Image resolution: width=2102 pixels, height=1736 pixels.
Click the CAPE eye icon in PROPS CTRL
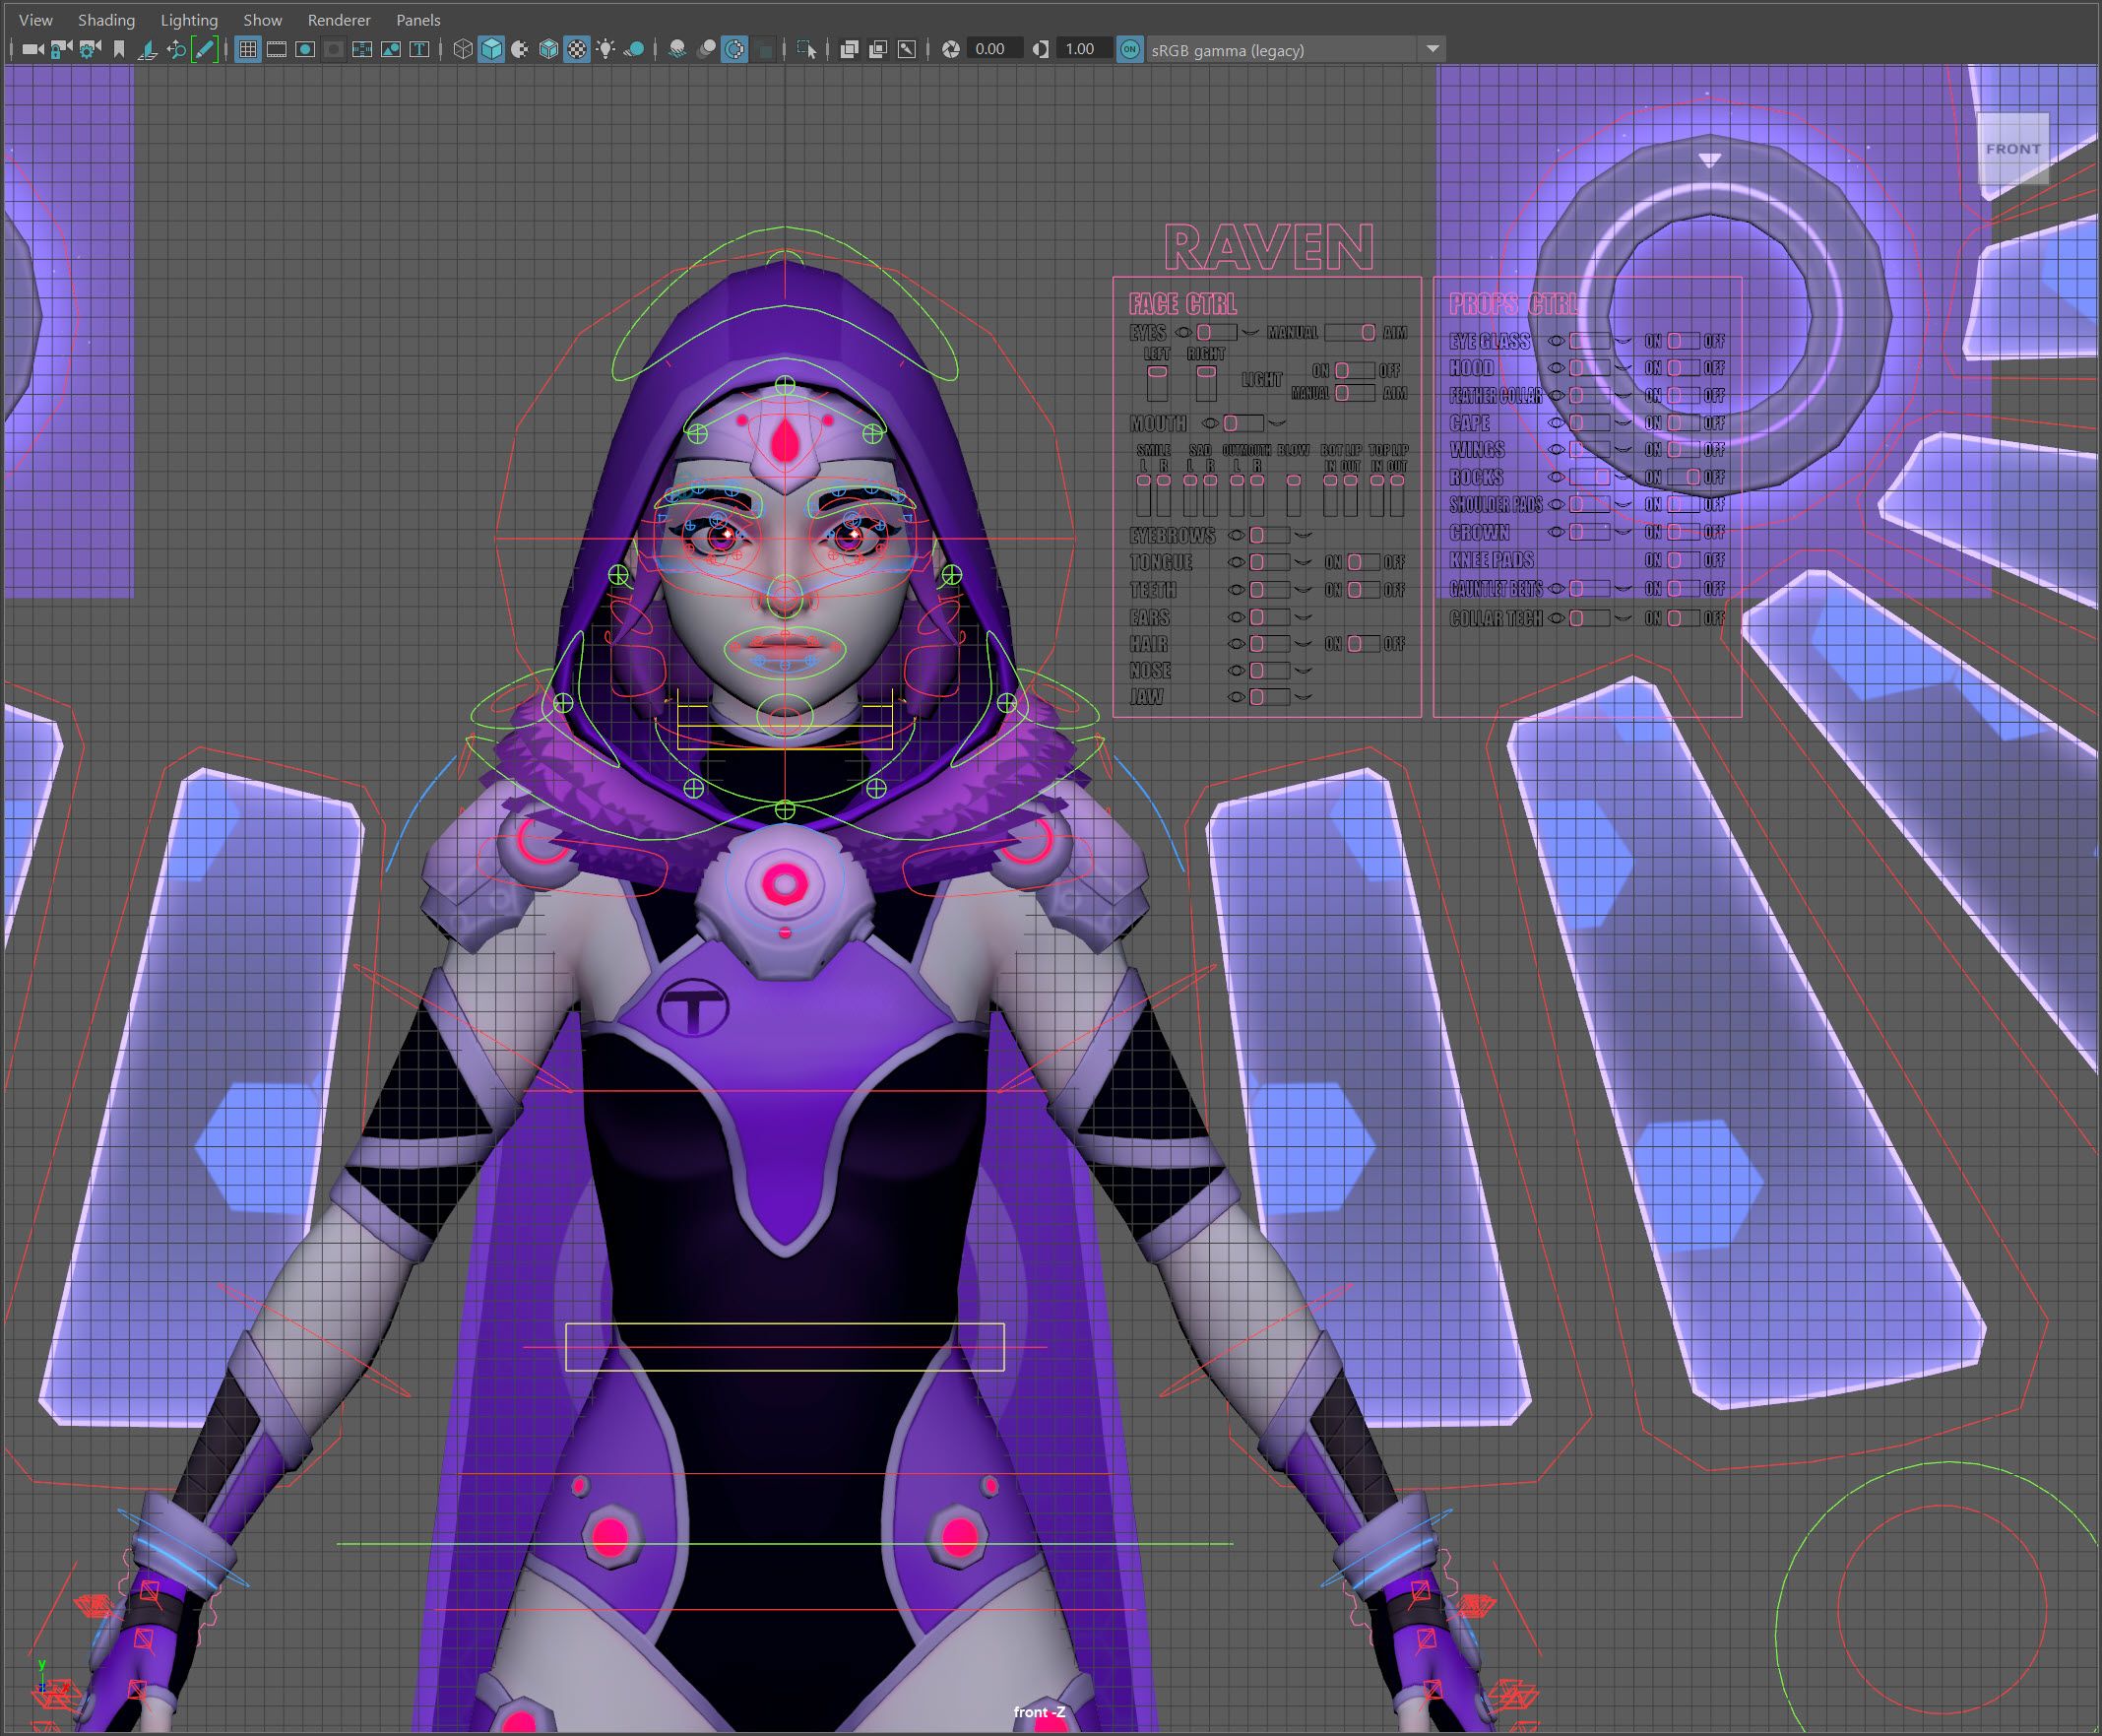[x=1556, y=423]
